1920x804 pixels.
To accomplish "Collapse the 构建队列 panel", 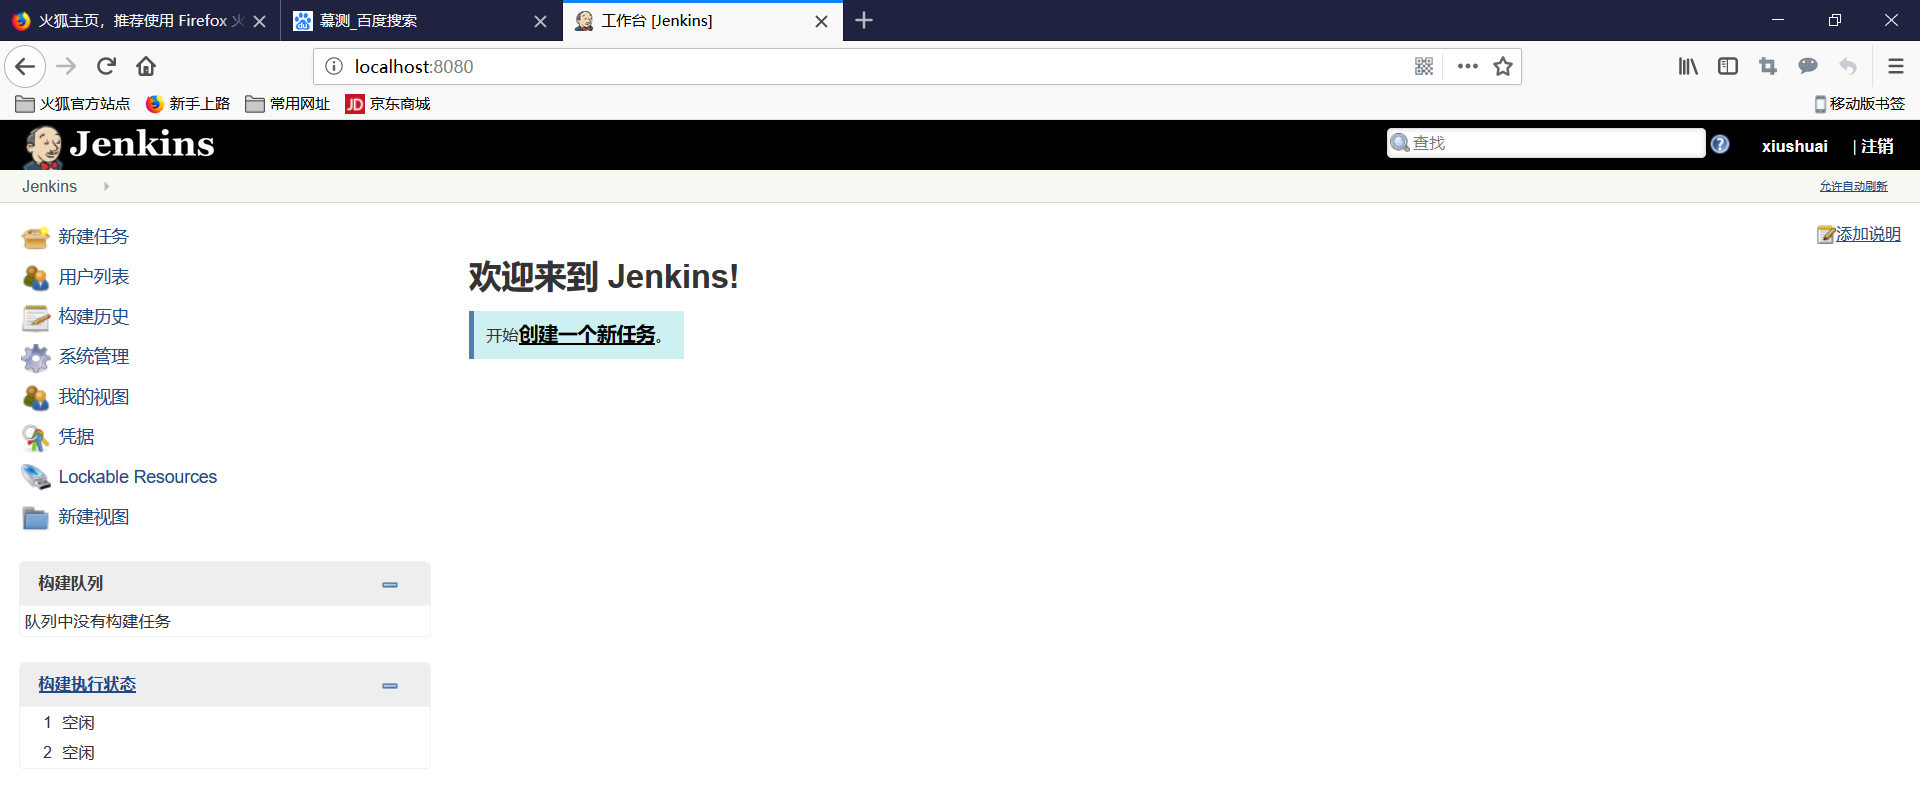I will click(390, 584).
